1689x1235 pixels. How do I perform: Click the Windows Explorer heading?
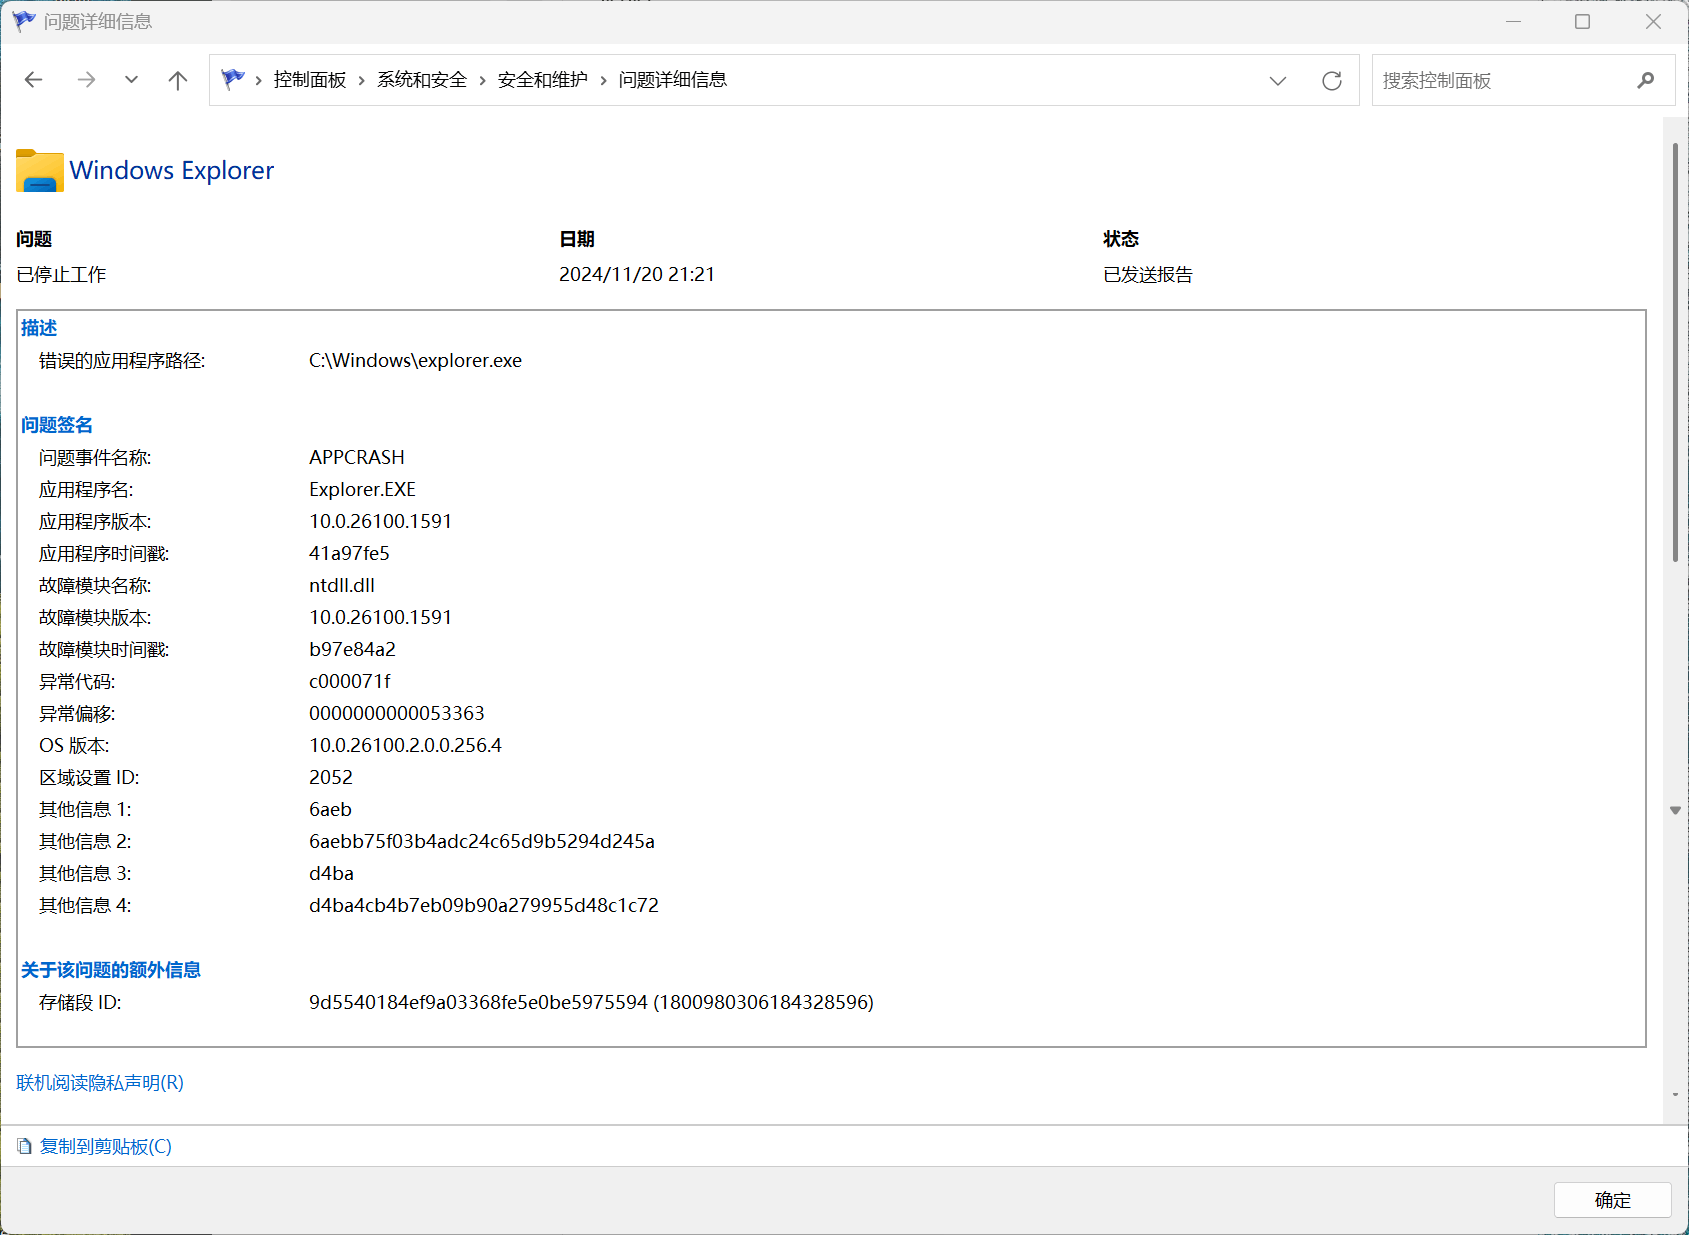[x=172, y=171]
